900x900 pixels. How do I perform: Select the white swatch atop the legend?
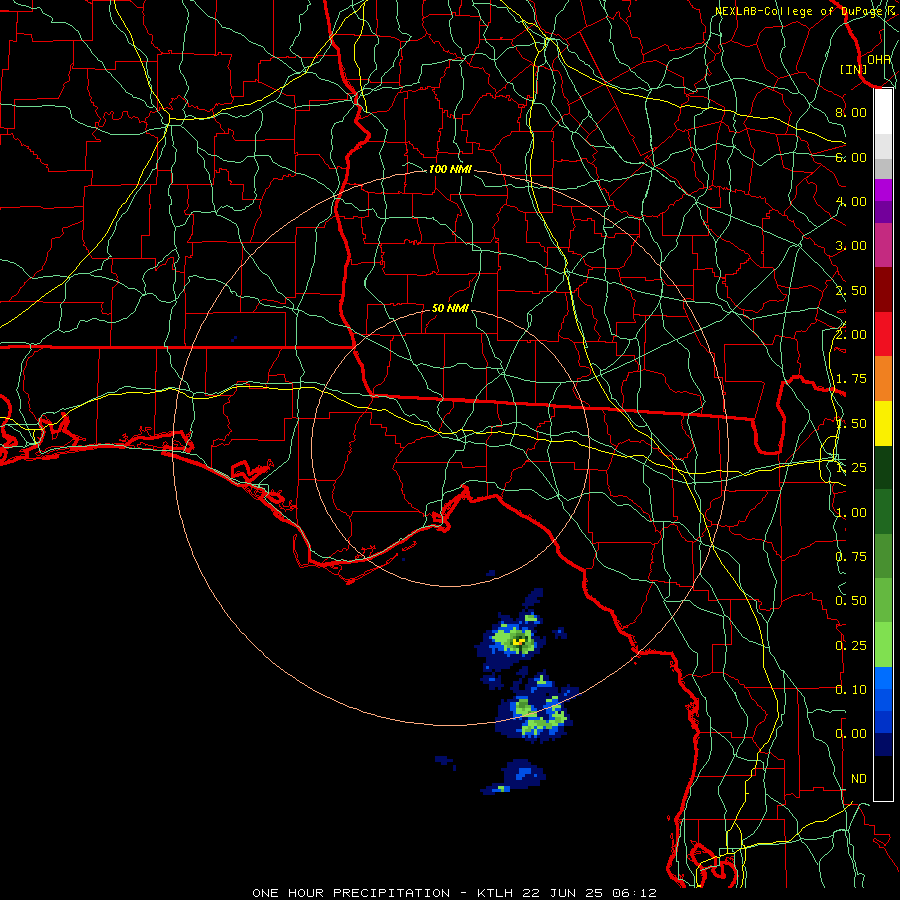pyautogui.click(x=883, y=112)
